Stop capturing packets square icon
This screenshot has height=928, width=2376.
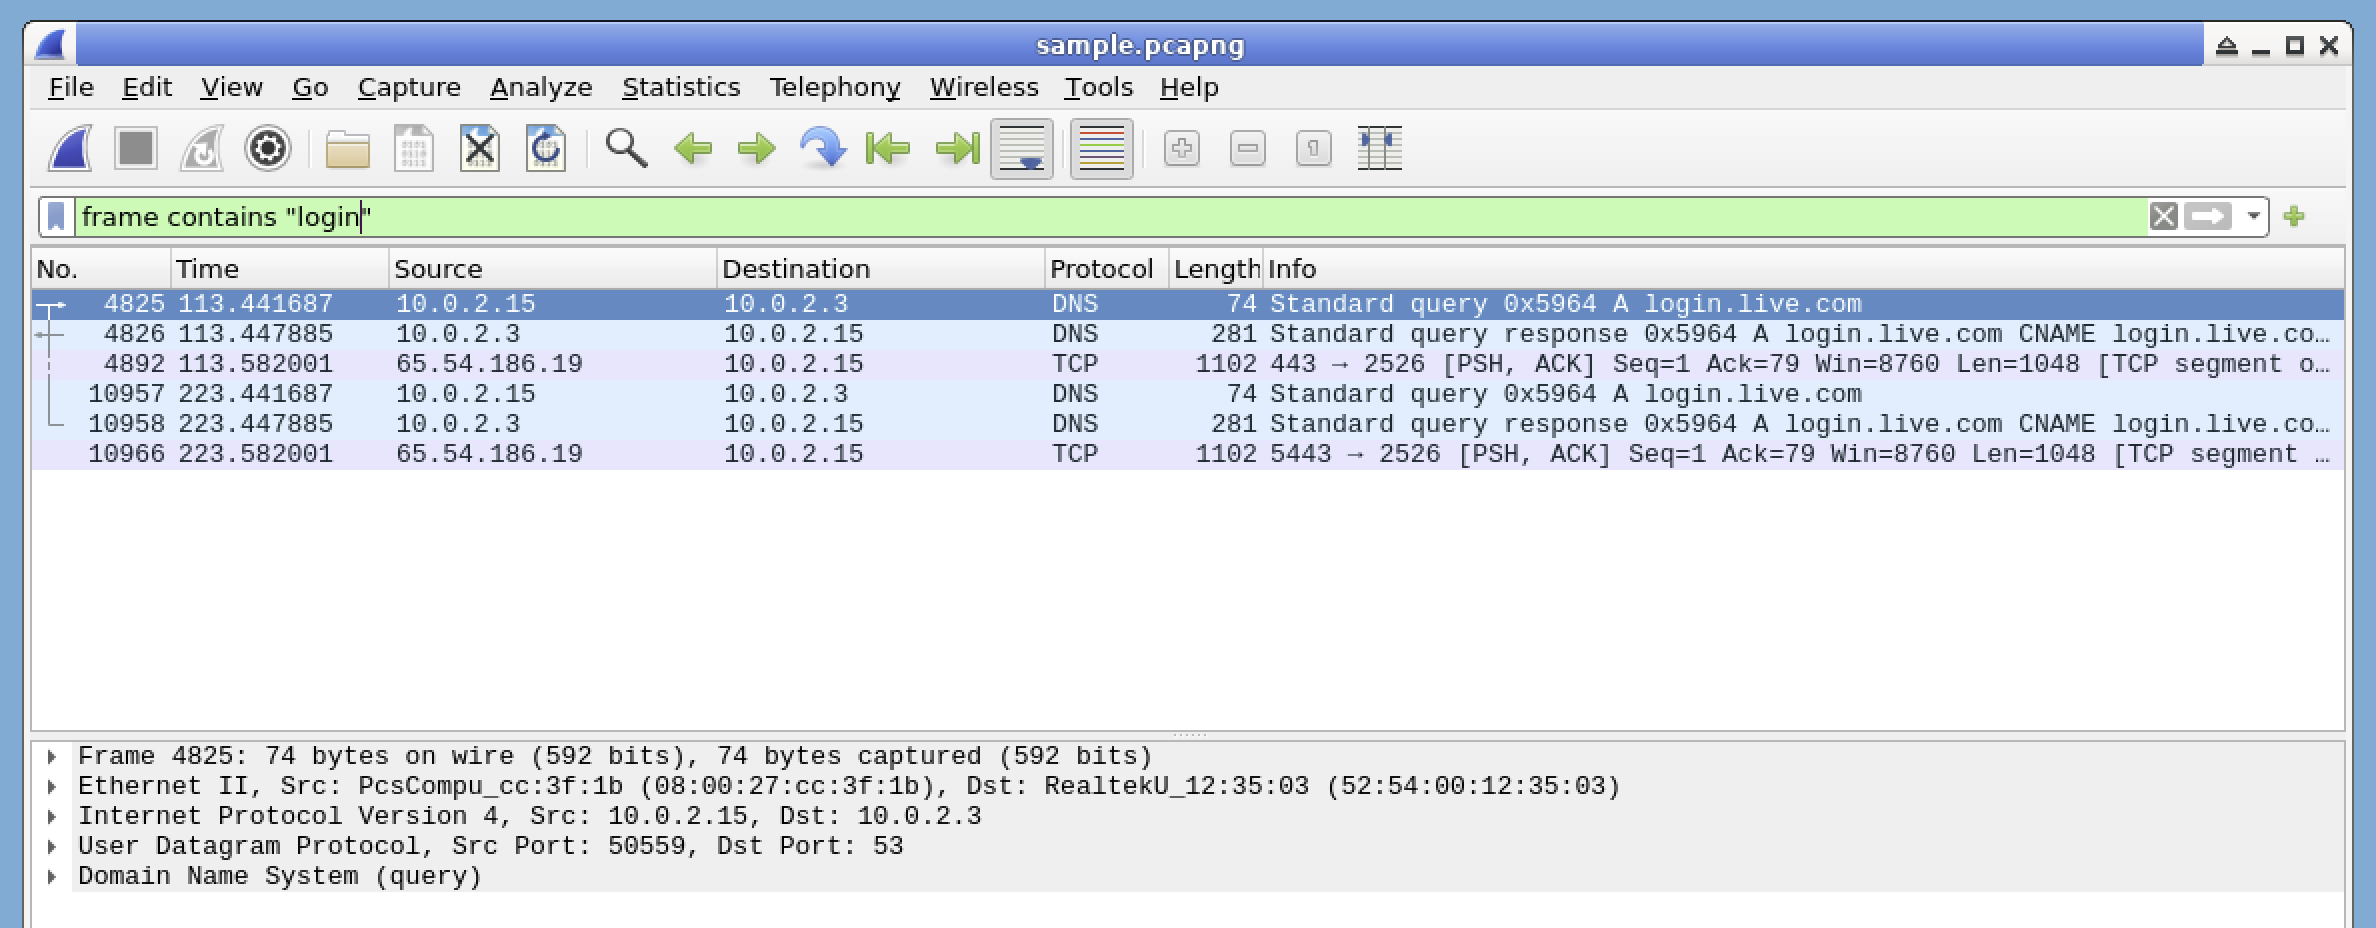[x=136, y=149]
